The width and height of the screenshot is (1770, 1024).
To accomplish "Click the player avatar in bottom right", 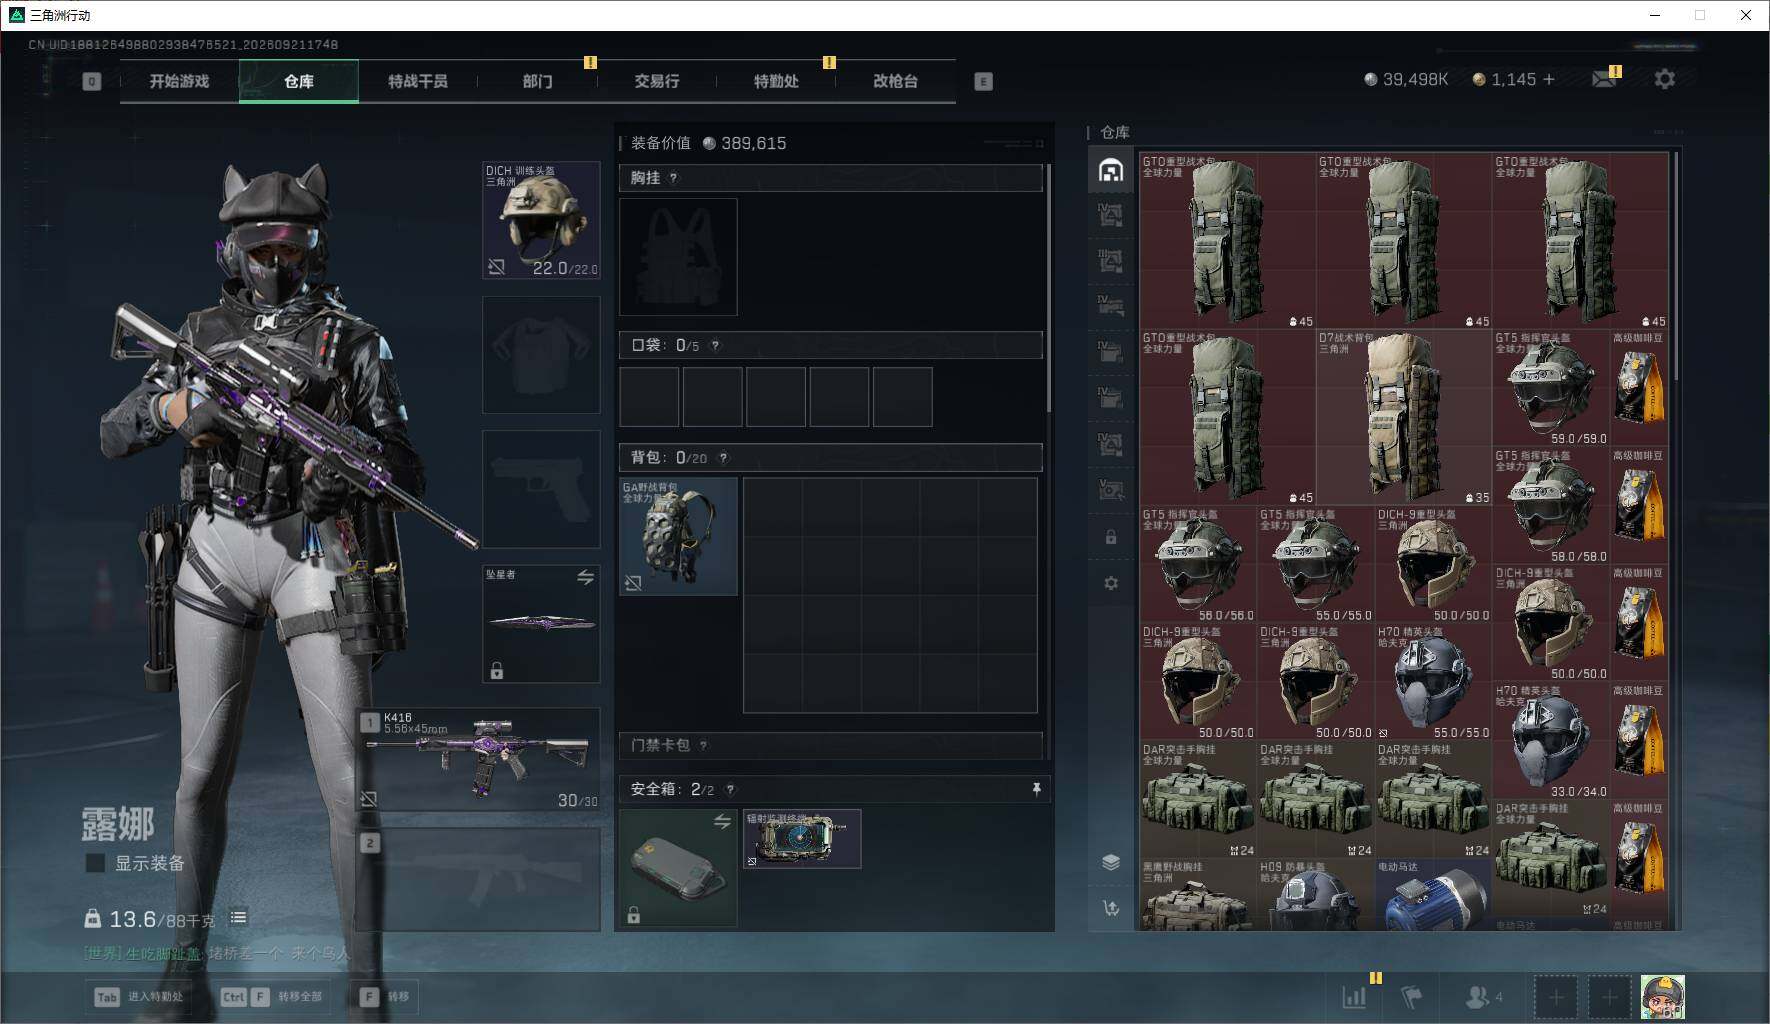I will tap(1663, 997).
